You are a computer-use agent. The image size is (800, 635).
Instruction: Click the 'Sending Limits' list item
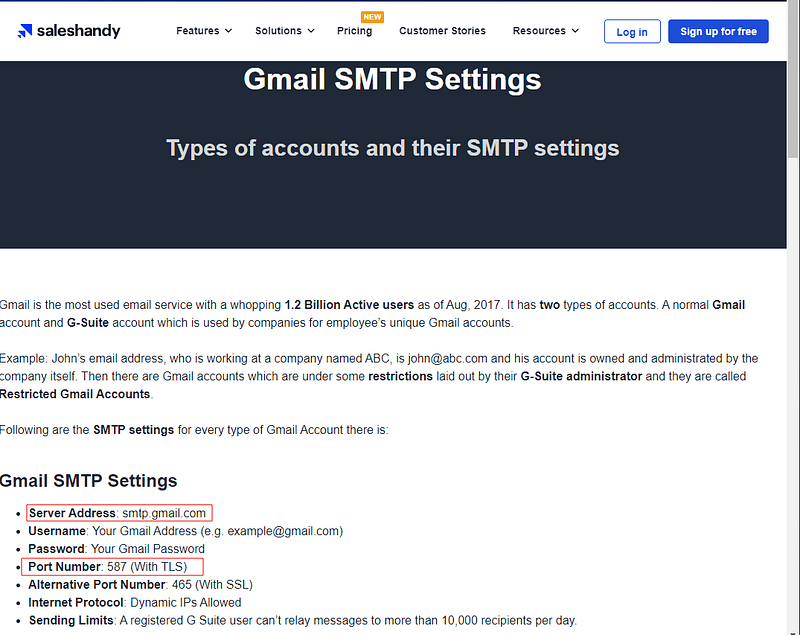pos(303,620)
